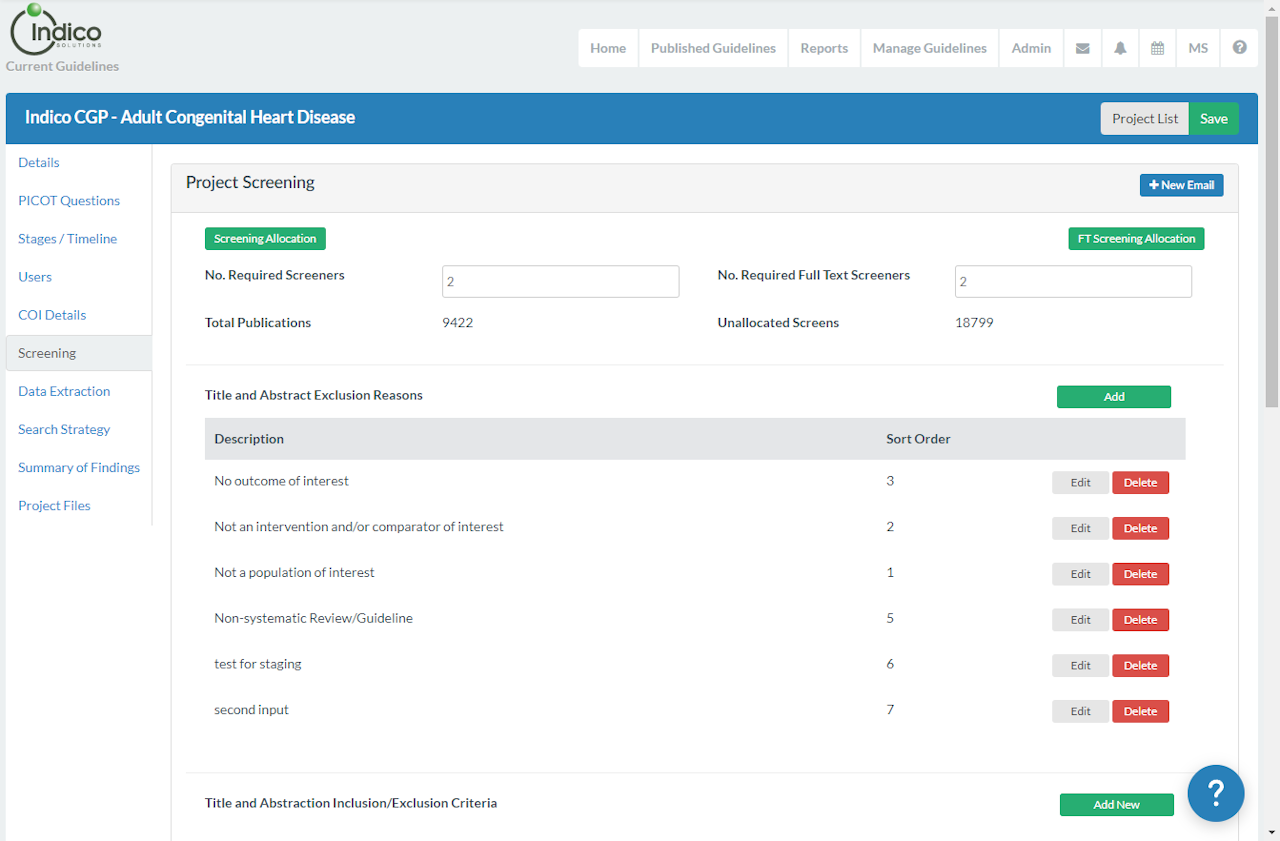
Task: Go to Published Guidelines
Action: (713, 48)
